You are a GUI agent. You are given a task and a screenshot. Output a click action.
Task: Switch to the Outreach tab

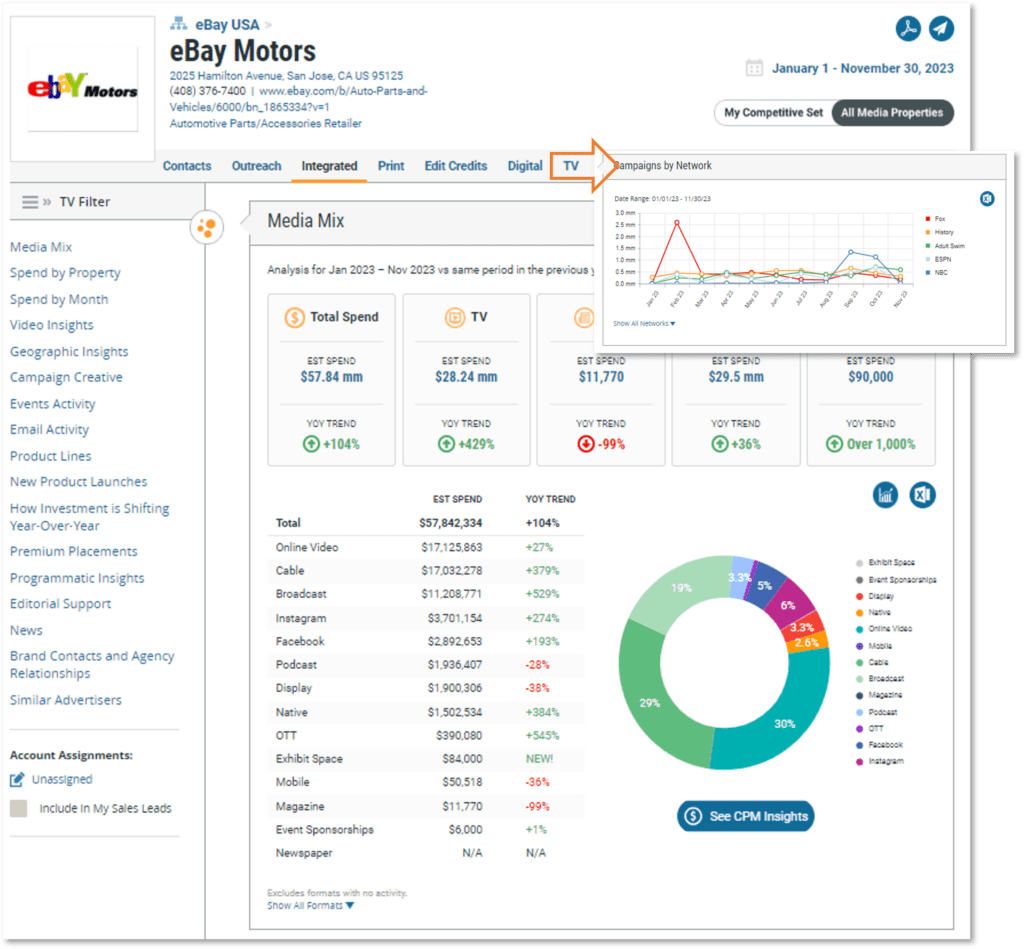pos(257,166)
